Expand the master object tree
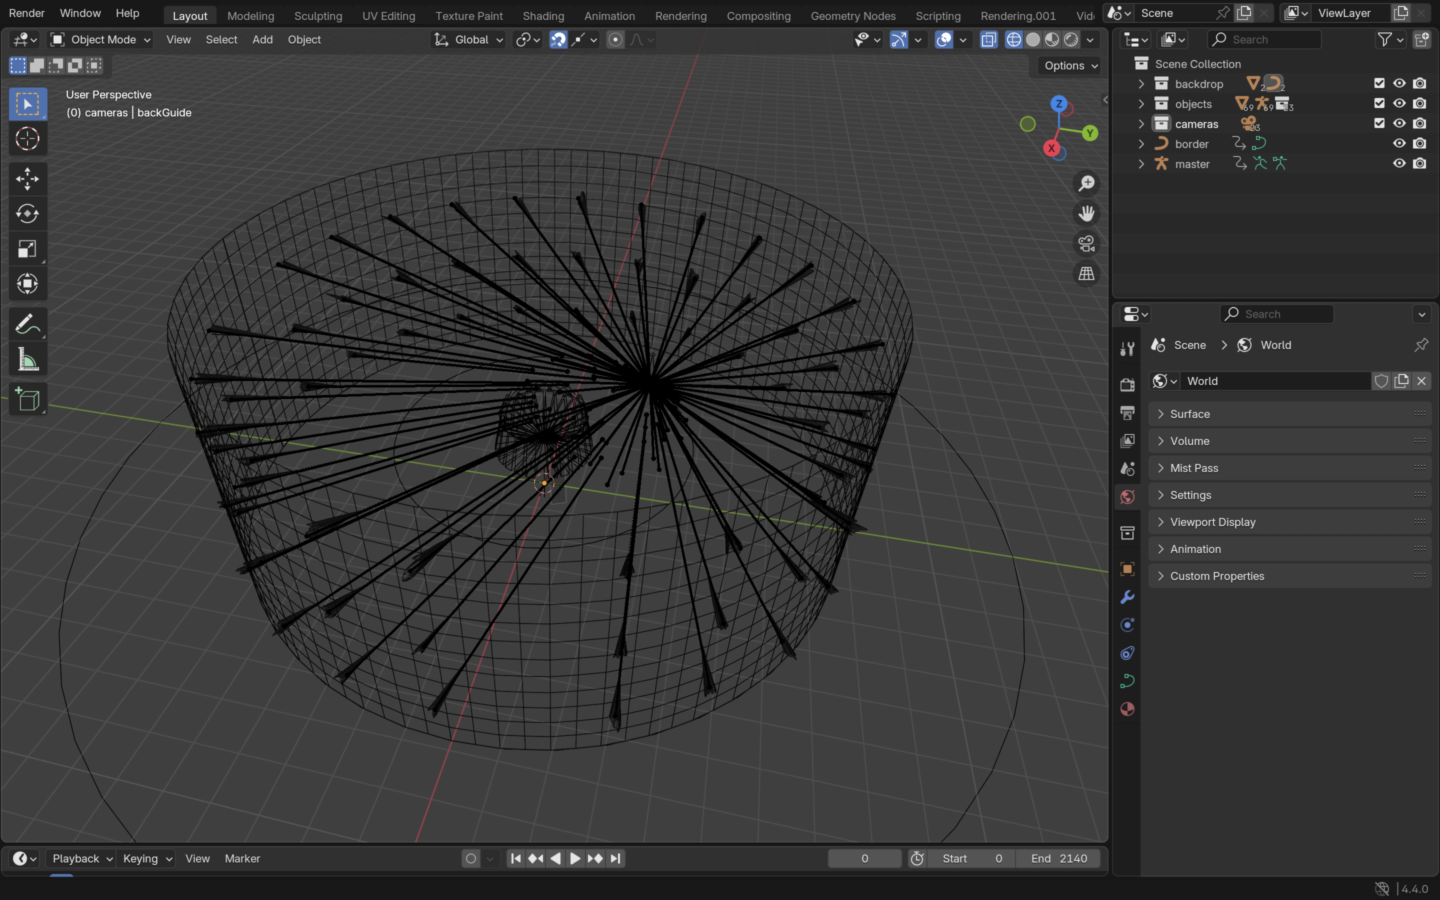This screenshot has width=1440, height=900. coord(1141,164)
